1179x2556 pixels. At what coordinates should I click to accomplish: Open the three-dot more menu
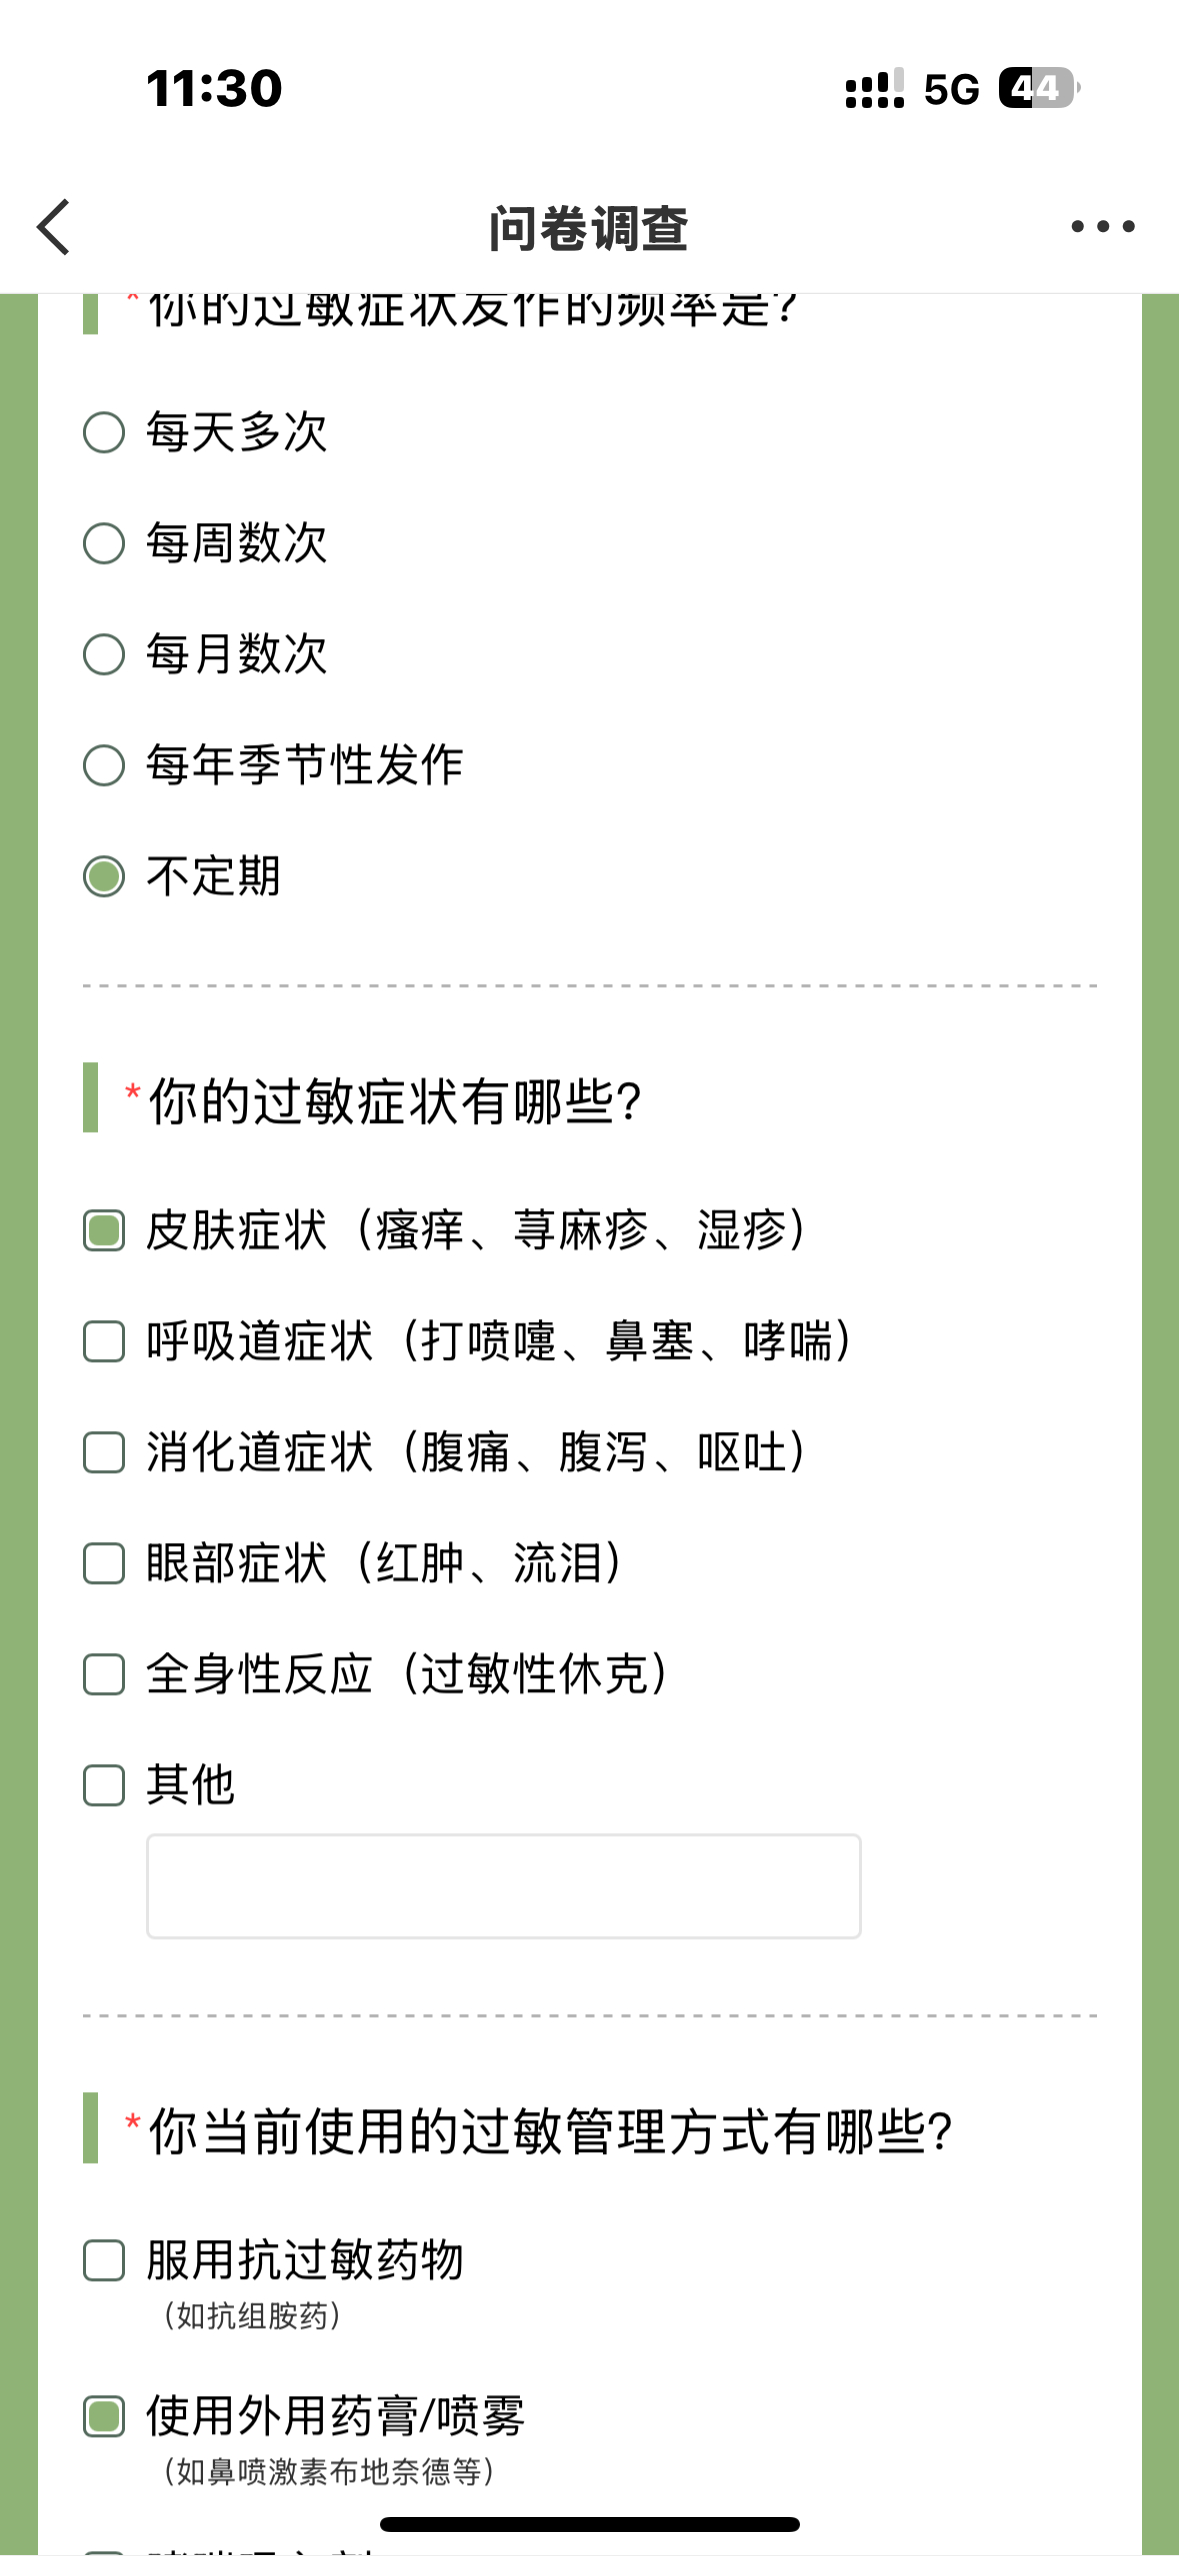coord(1102,227)
